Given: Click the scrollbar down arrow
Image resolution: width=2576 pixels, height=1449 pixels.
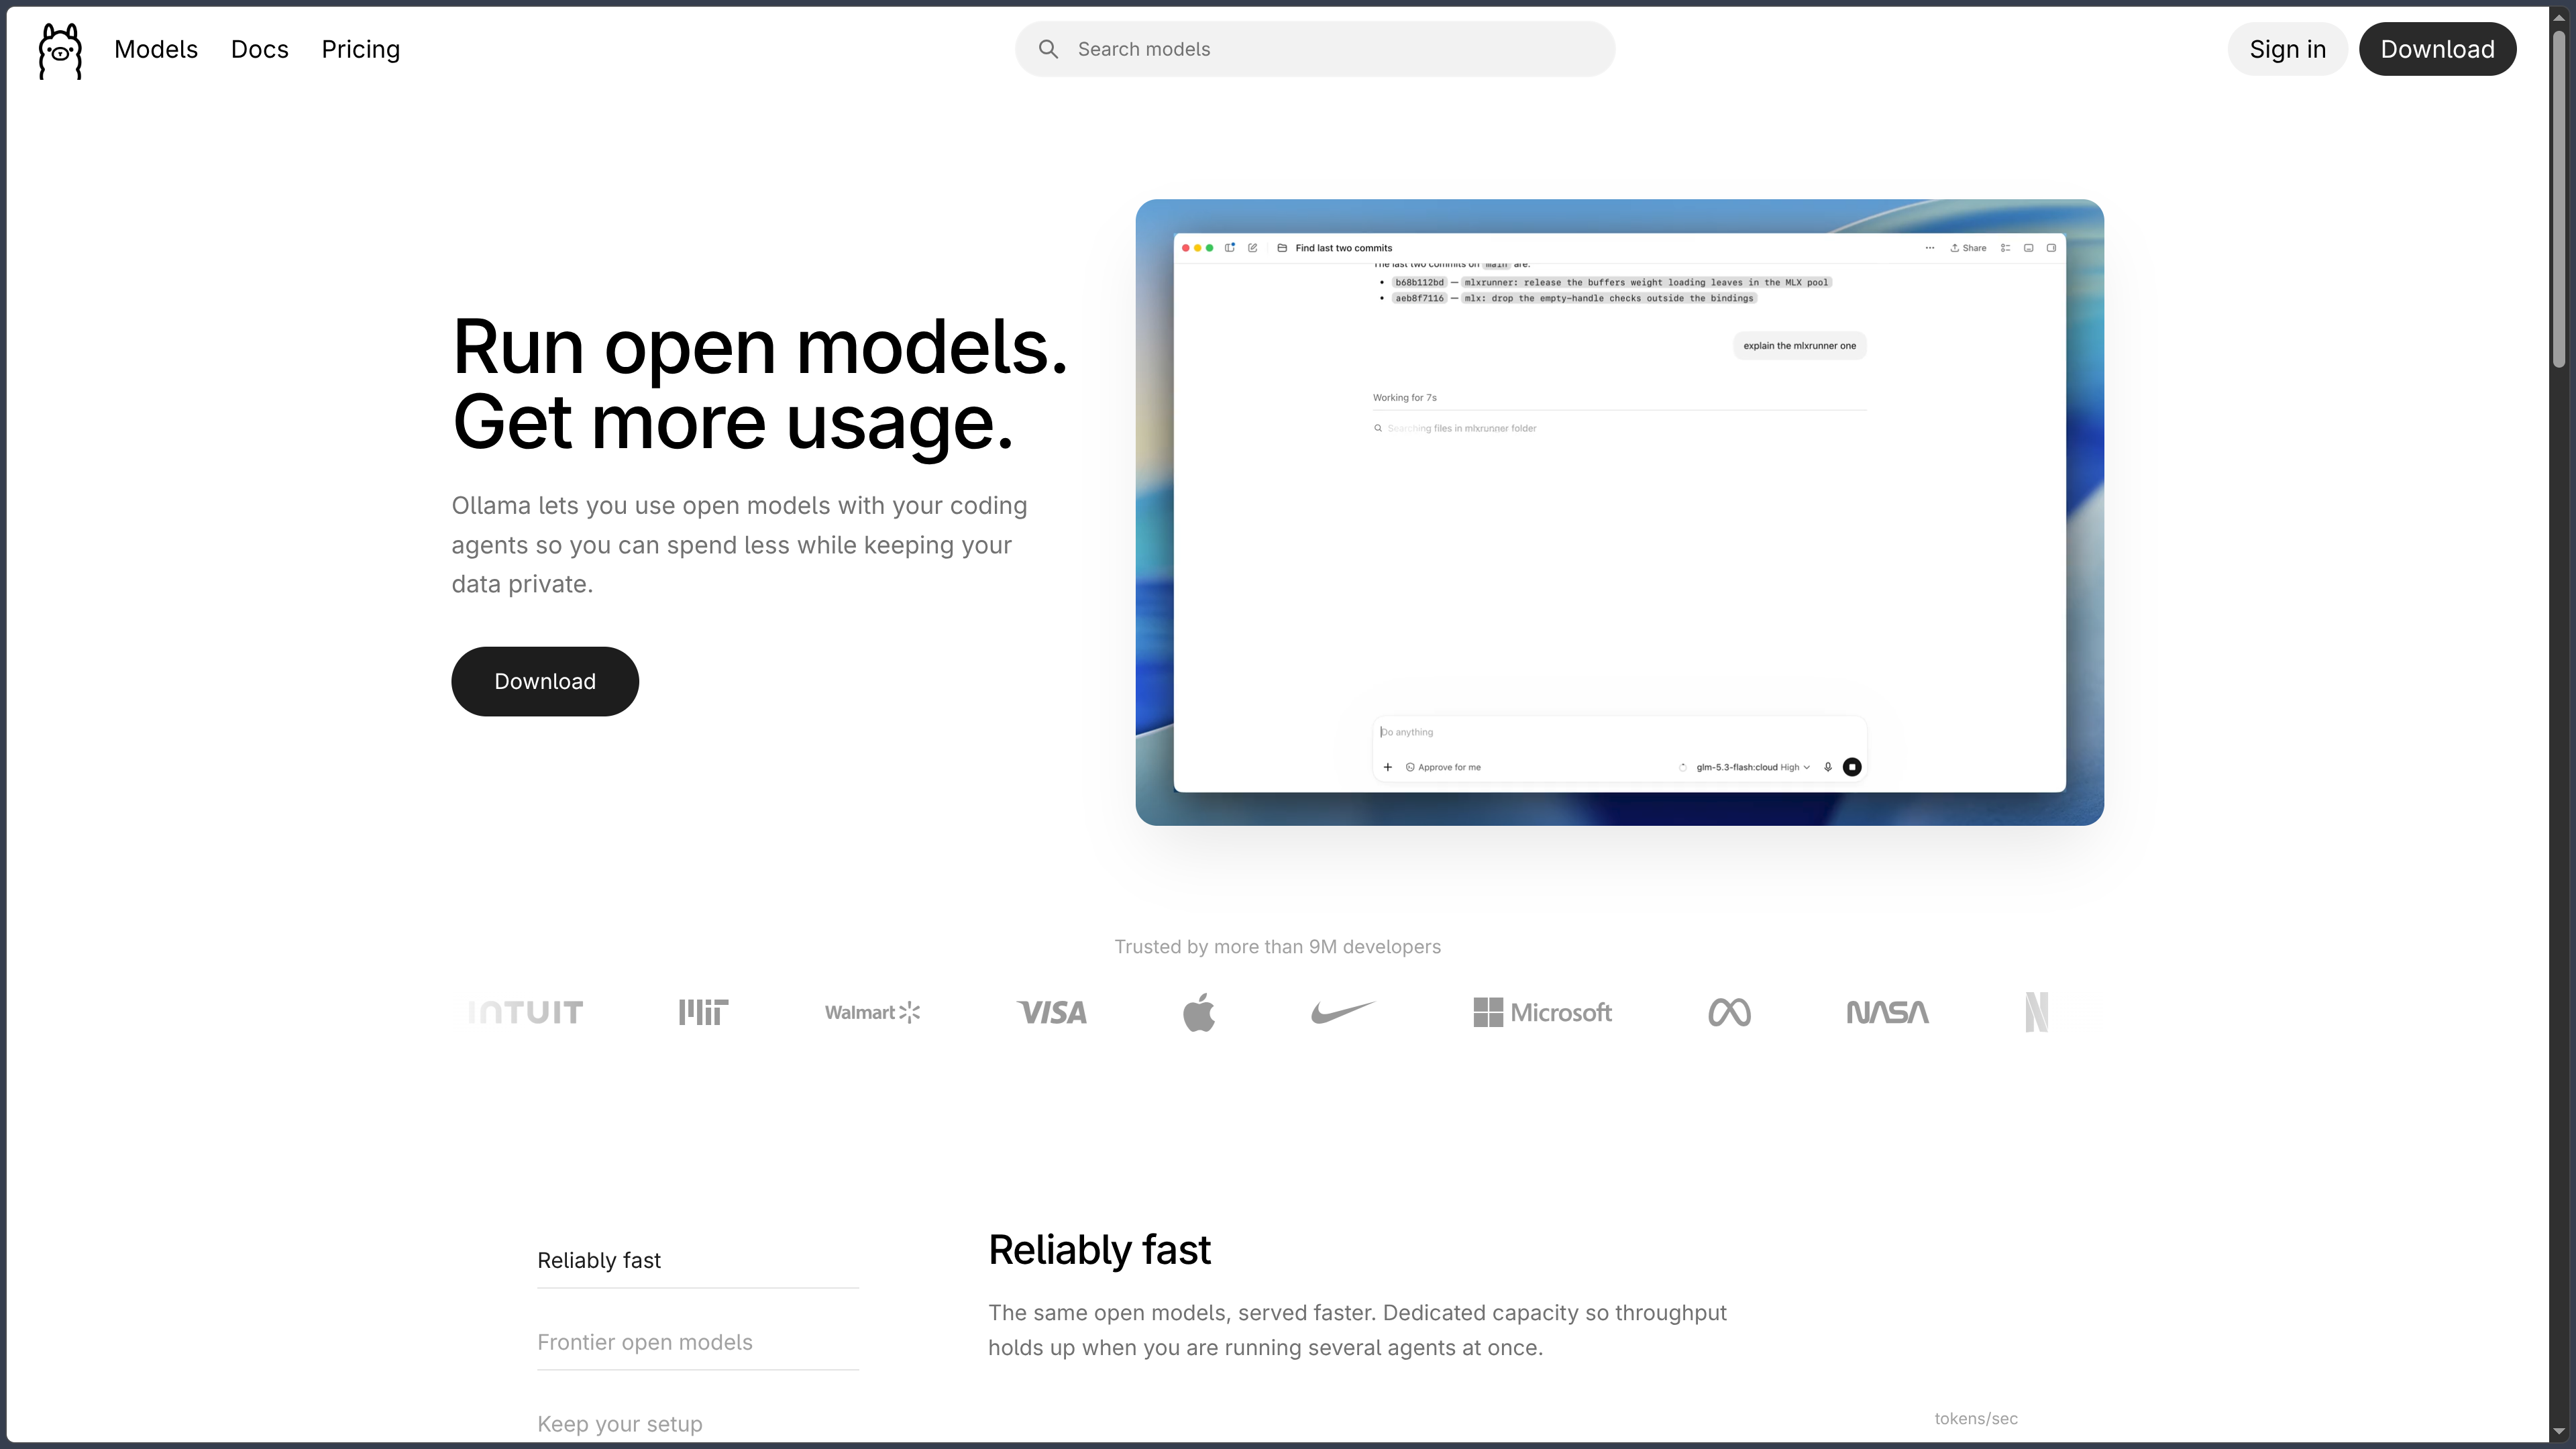Looking at the screenshot, I should click(2559, 1432).
